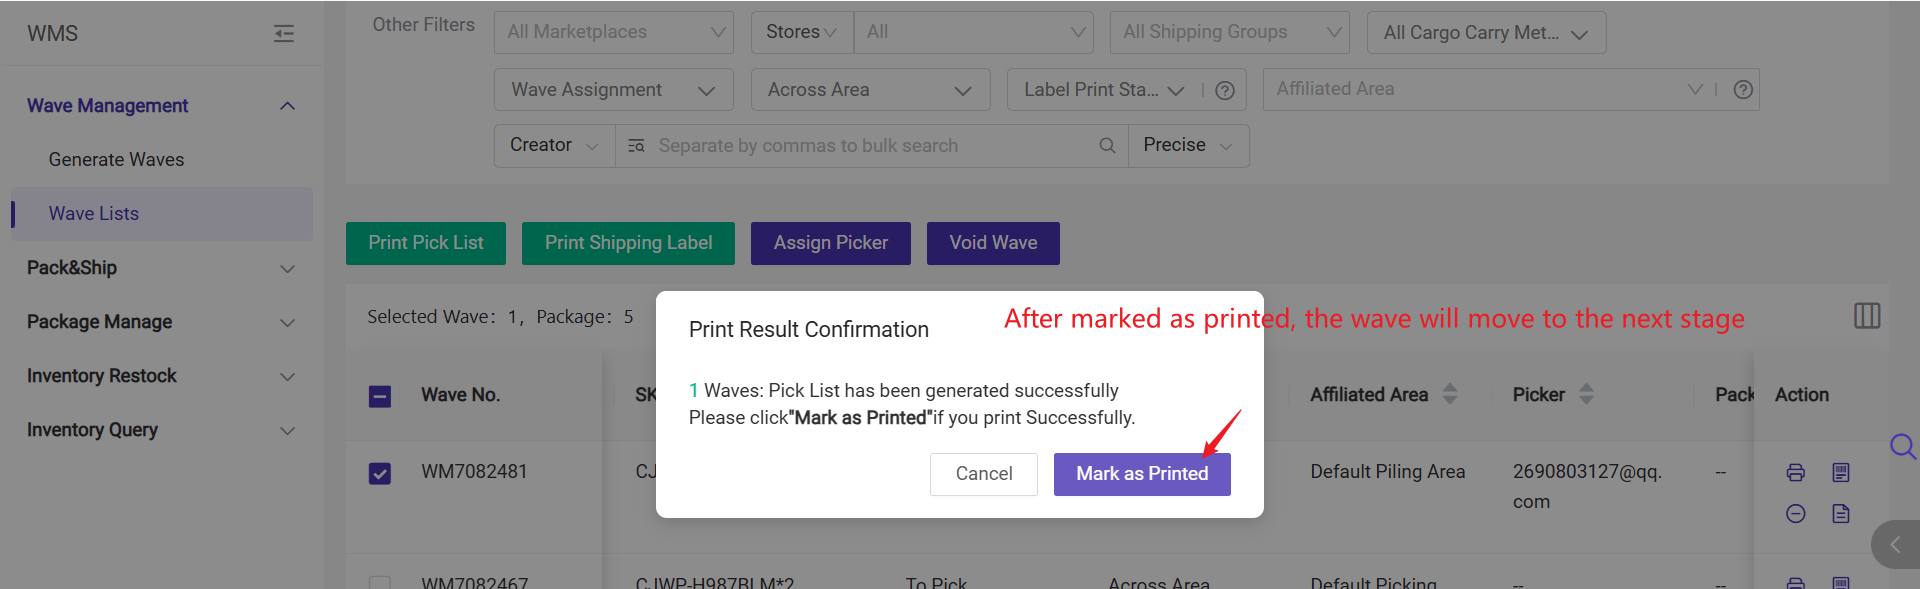Image resolution: width=1920 pixels, height=589 pixels.
Task: Open the All Marketplaces dropdown
Action: (x=613, y=32)
